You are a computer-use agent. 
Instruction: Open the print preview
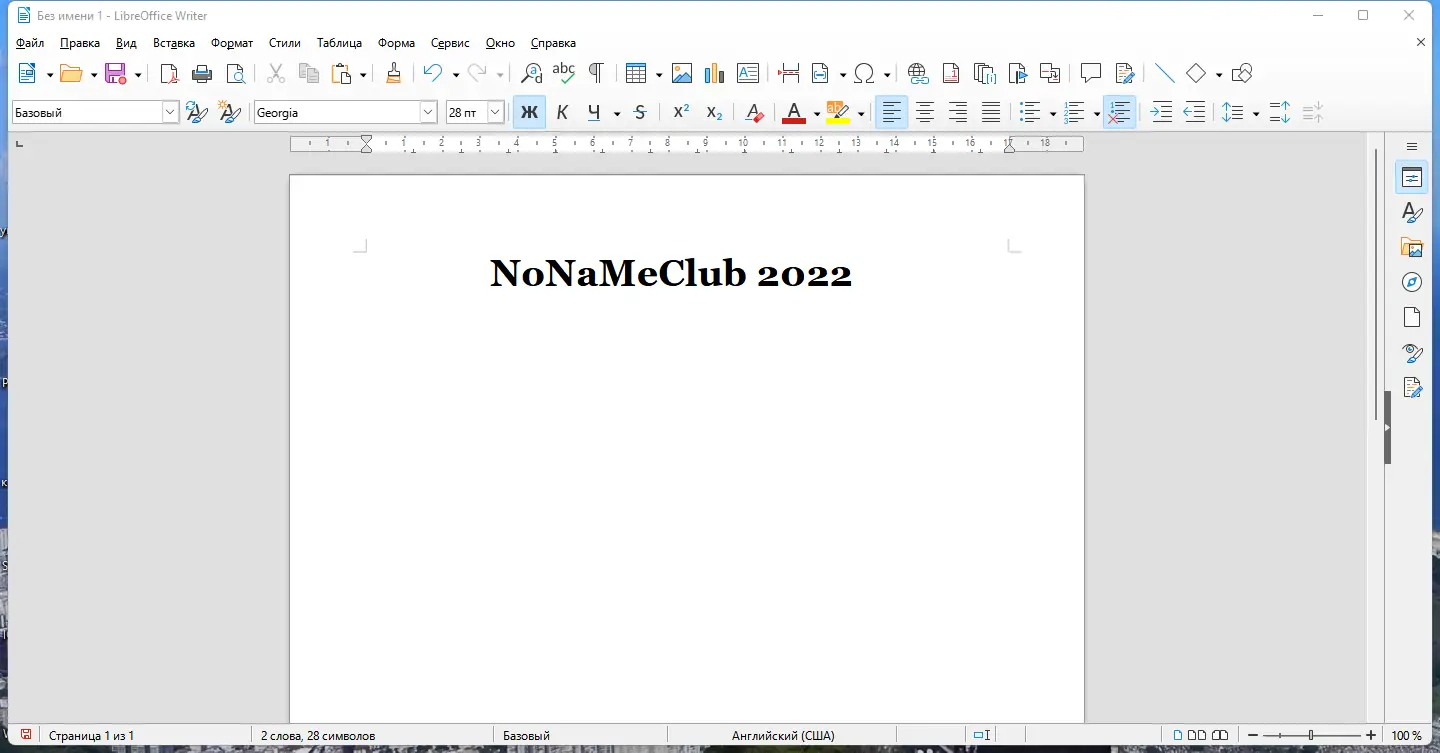click(235, 73)
